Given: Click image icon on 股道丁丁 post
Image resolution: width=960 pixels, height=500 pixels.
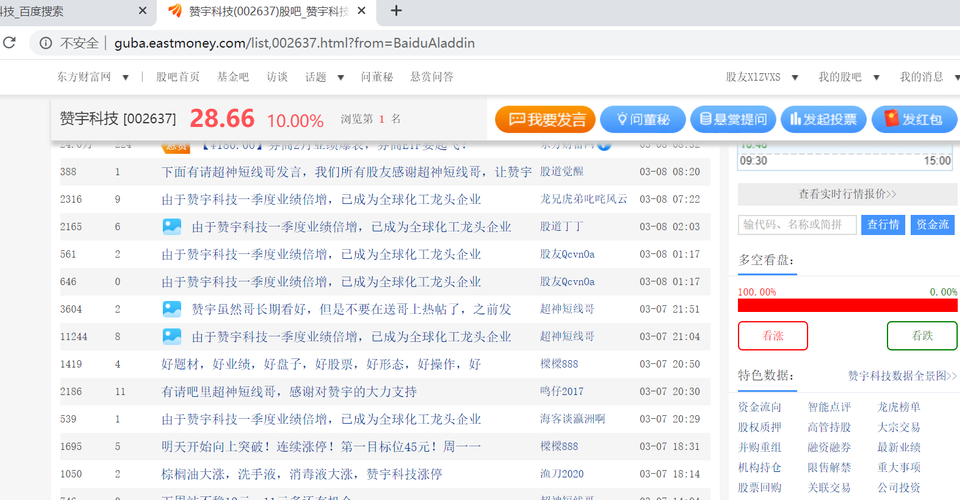Looking at the screenshot, I should (172, 226).
